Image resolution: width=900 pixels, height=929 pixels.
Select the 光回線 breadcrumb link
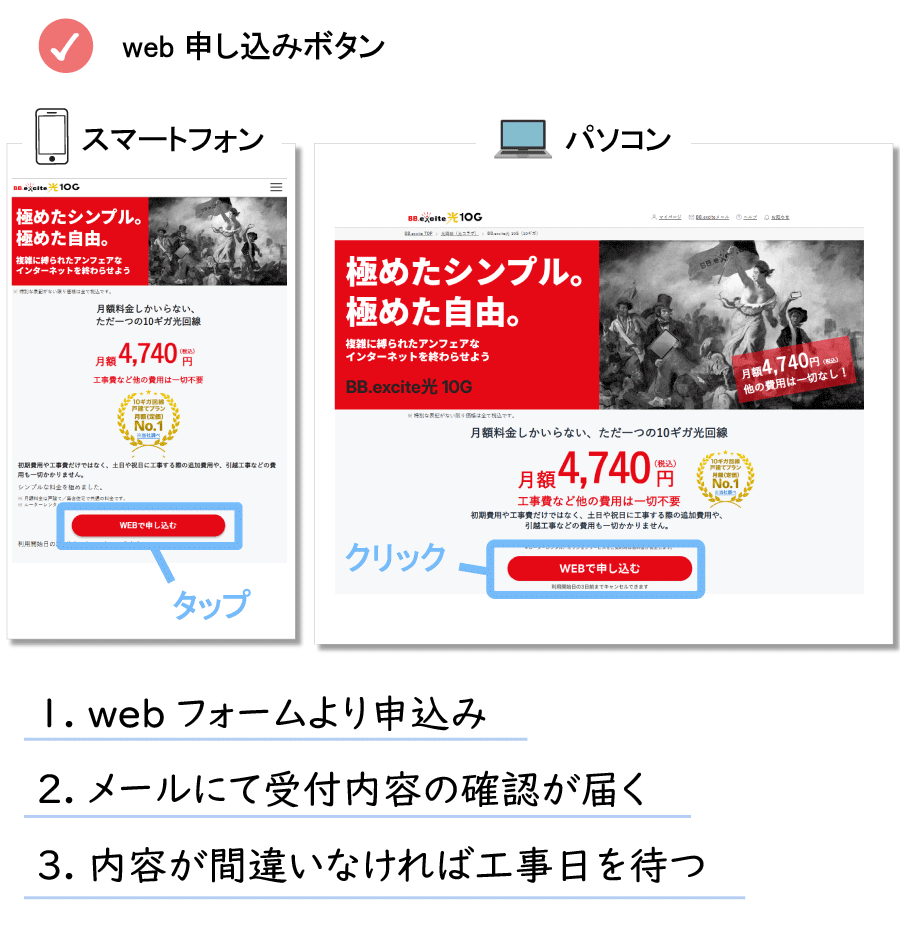tap(459, 233)
